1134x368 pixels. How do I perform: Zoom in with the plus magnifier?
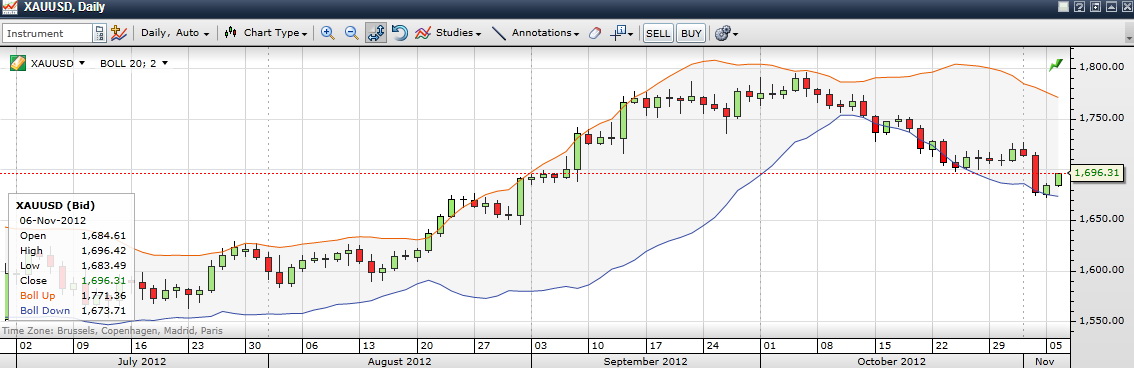pyautogui.click(x=328, y=33)
